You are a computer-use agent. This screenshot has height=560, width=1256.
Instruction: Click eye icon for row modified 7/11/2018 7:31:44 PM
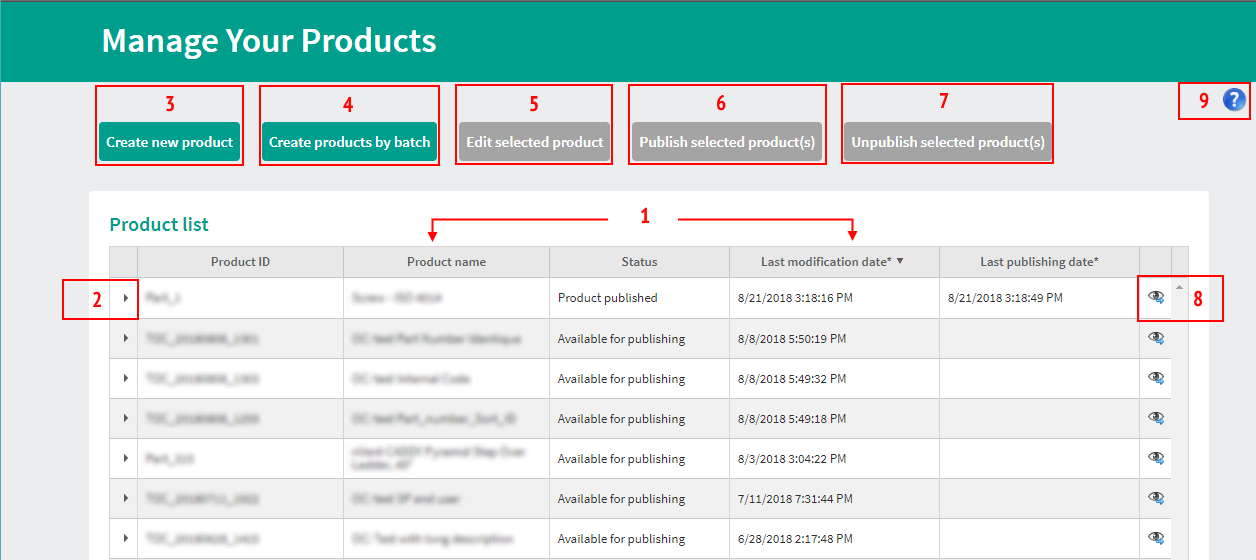[x=1156, y=498]
